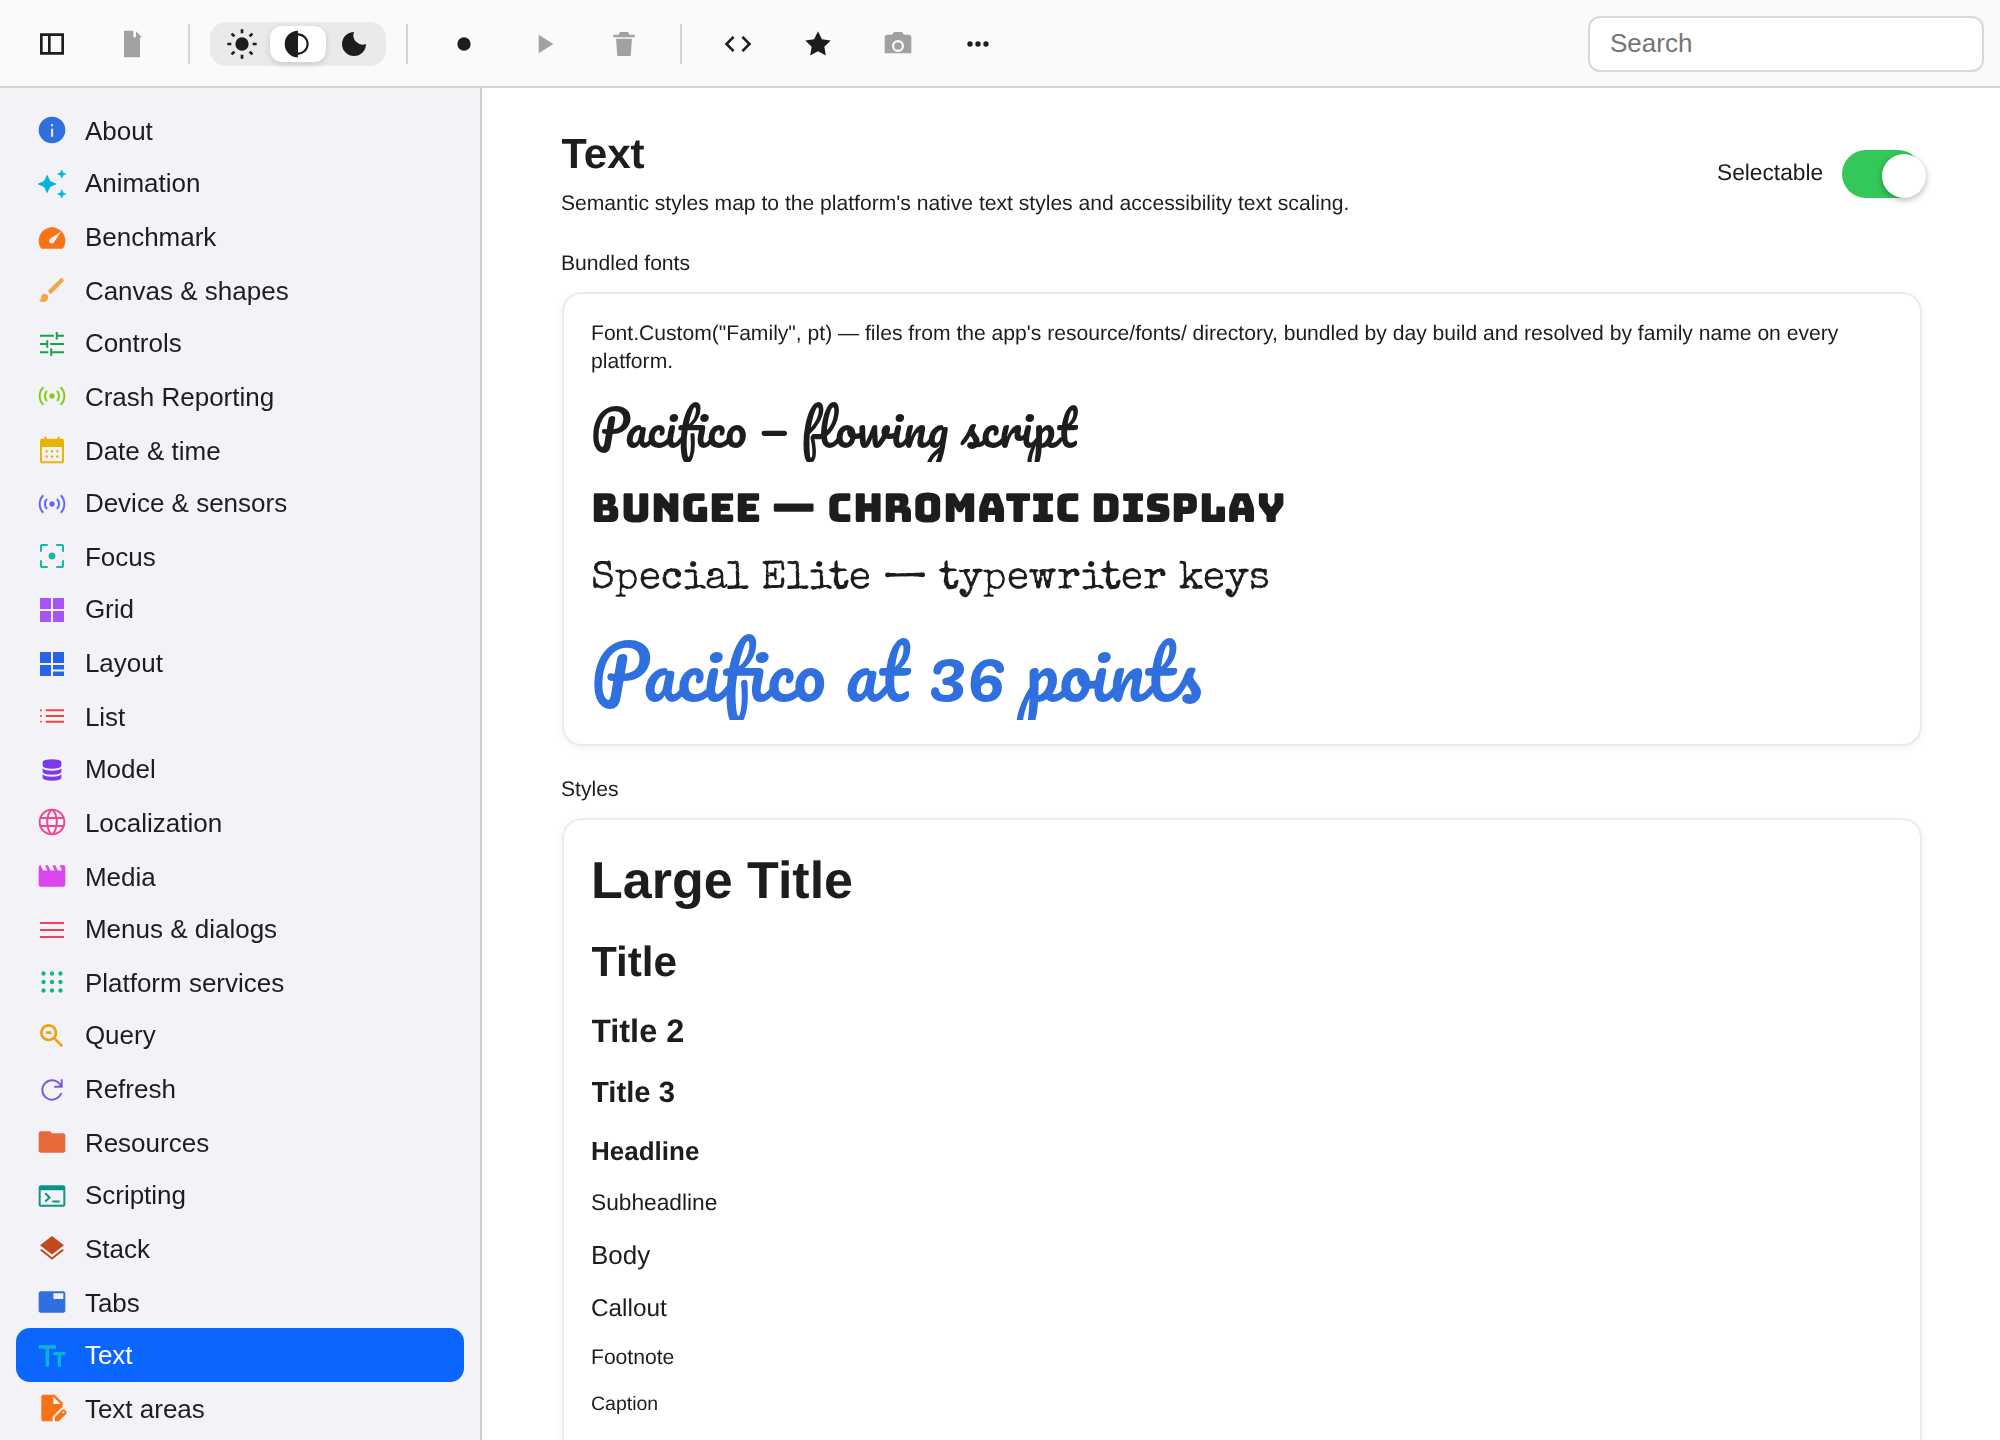Click the Media clapperboard icon
Screen dimensions: 2000x1440
tap(52, 877)
